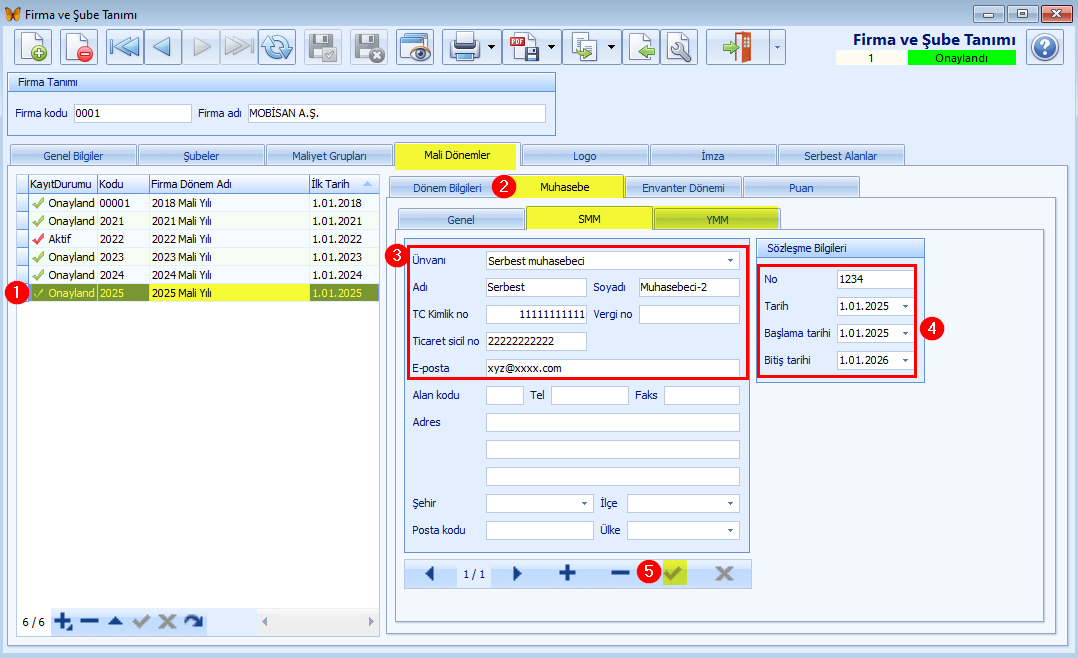Go to the next record in toolbar

tap(201, 47)
